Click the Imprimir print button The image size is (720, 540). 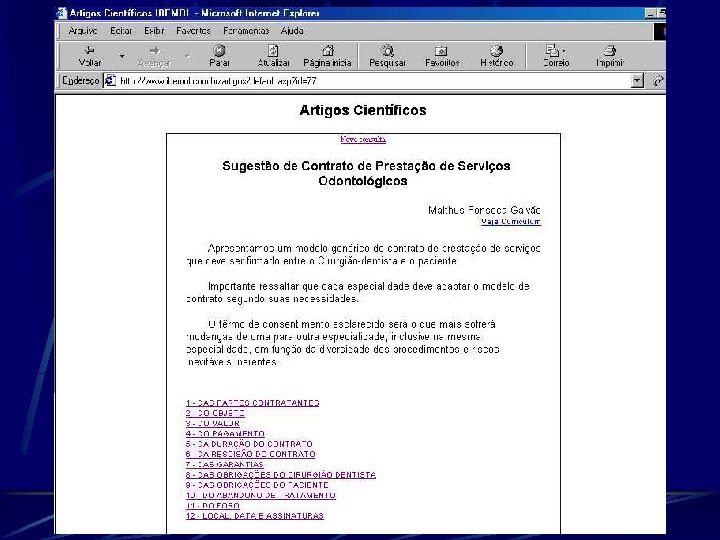(610, 56)
